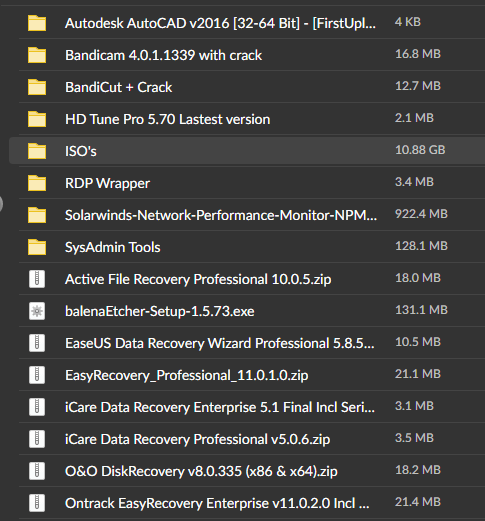The width and height of the screenshot is (485, 521).
Task: Click the 2.1 MB size value
Action: 414,118
